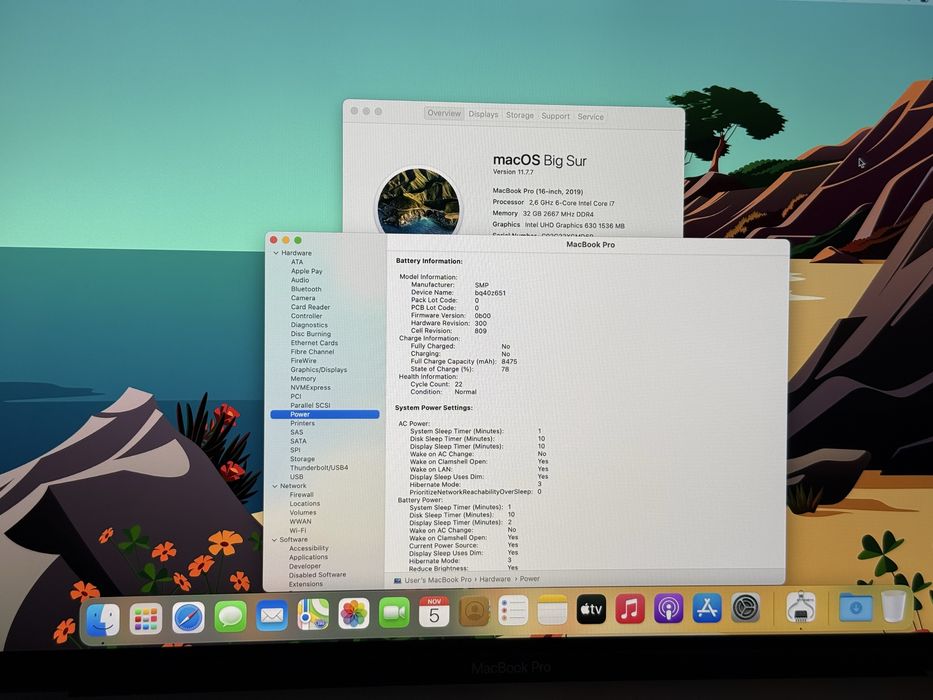Select Wi-Fi under Network
The width and height of the screenshot is (933, 700).
(298, 530)
